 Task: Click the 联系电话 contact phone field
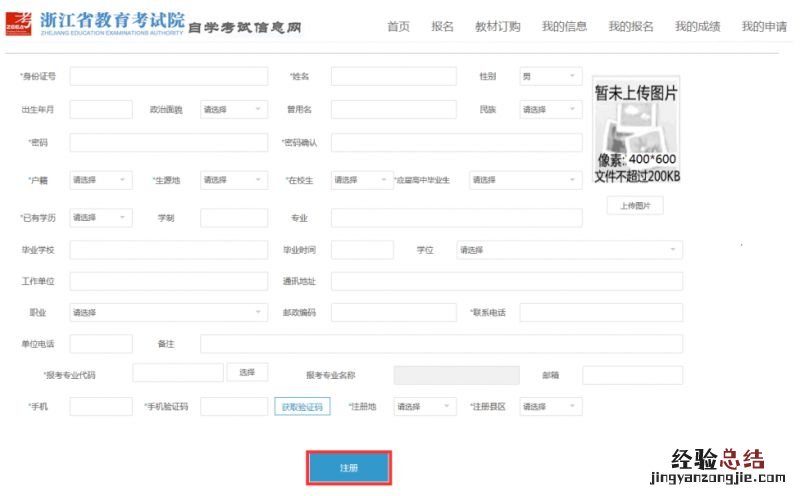point(600,313)
